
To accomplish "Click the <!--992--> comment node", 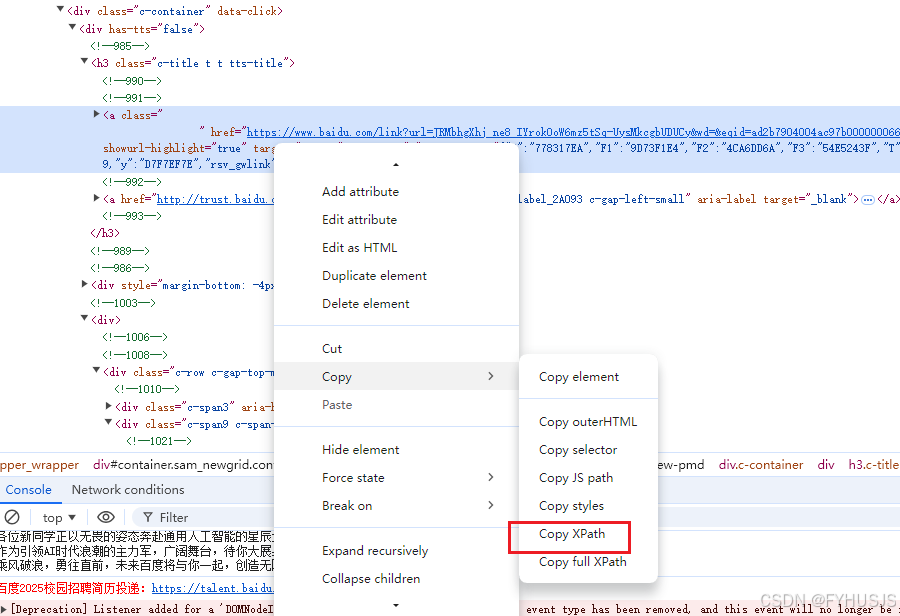I will point(132,182).
